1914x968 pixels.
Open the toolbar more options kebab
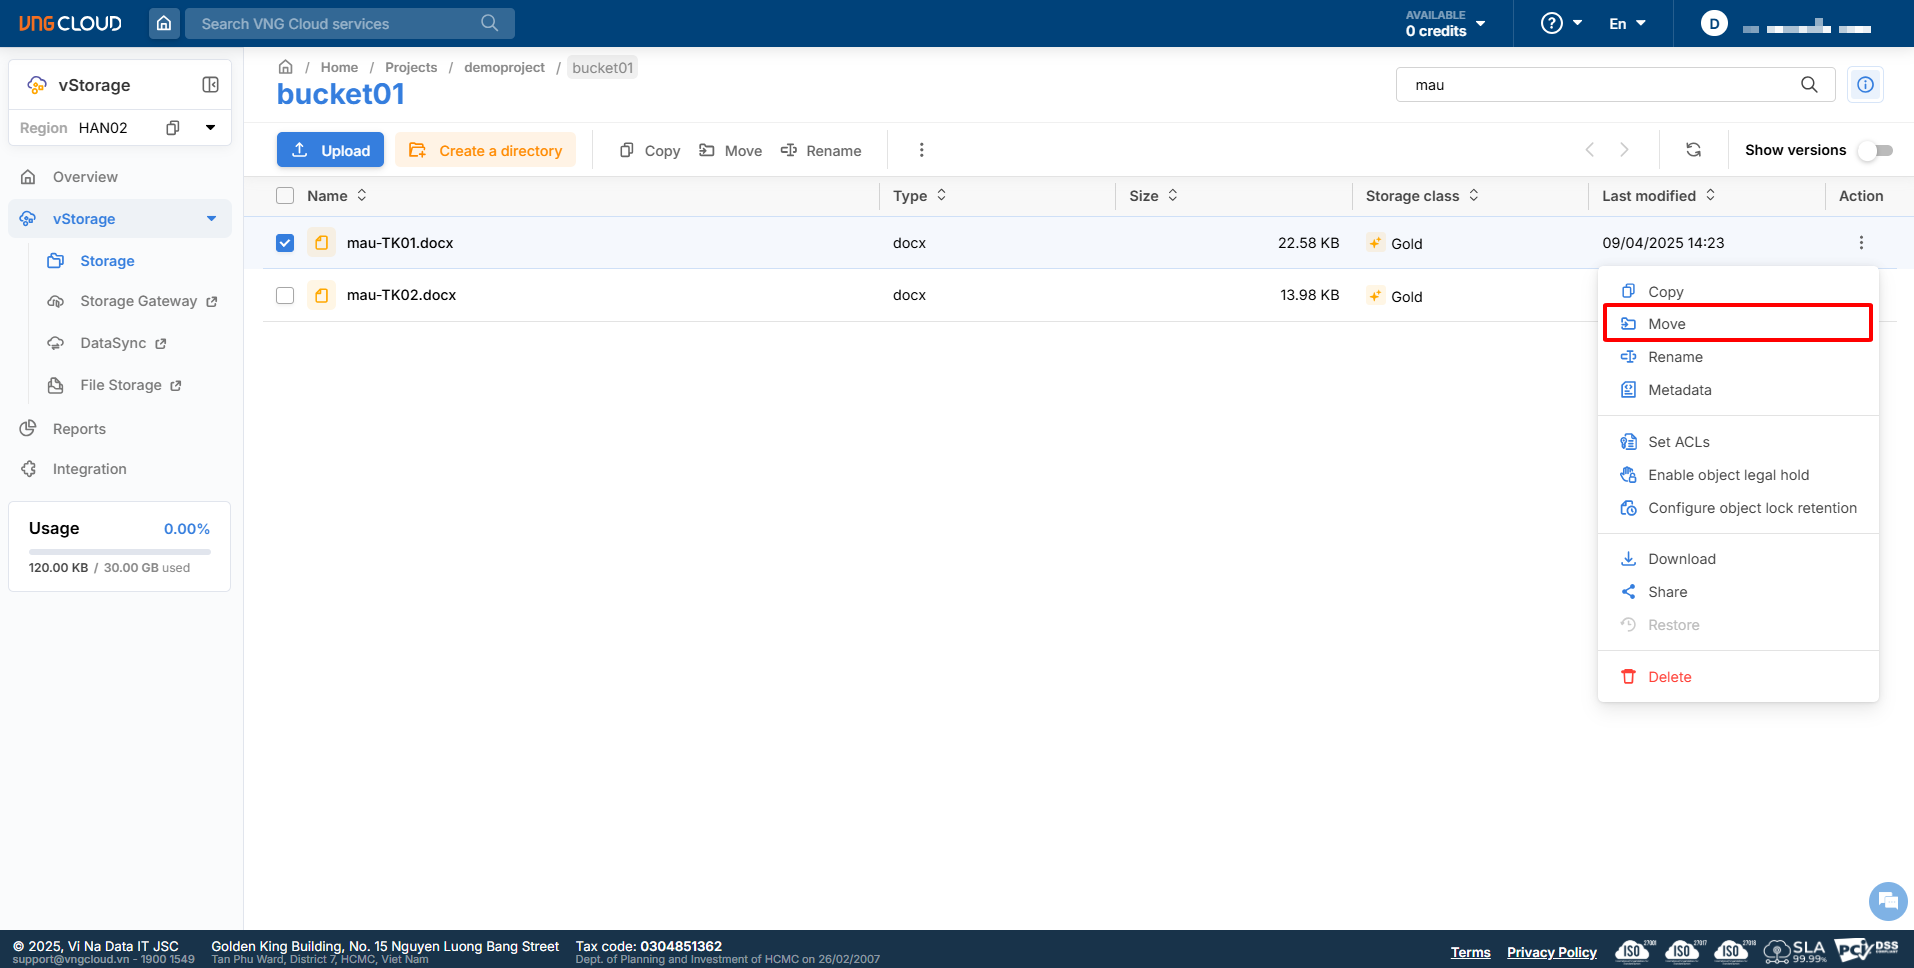point(921,150)
